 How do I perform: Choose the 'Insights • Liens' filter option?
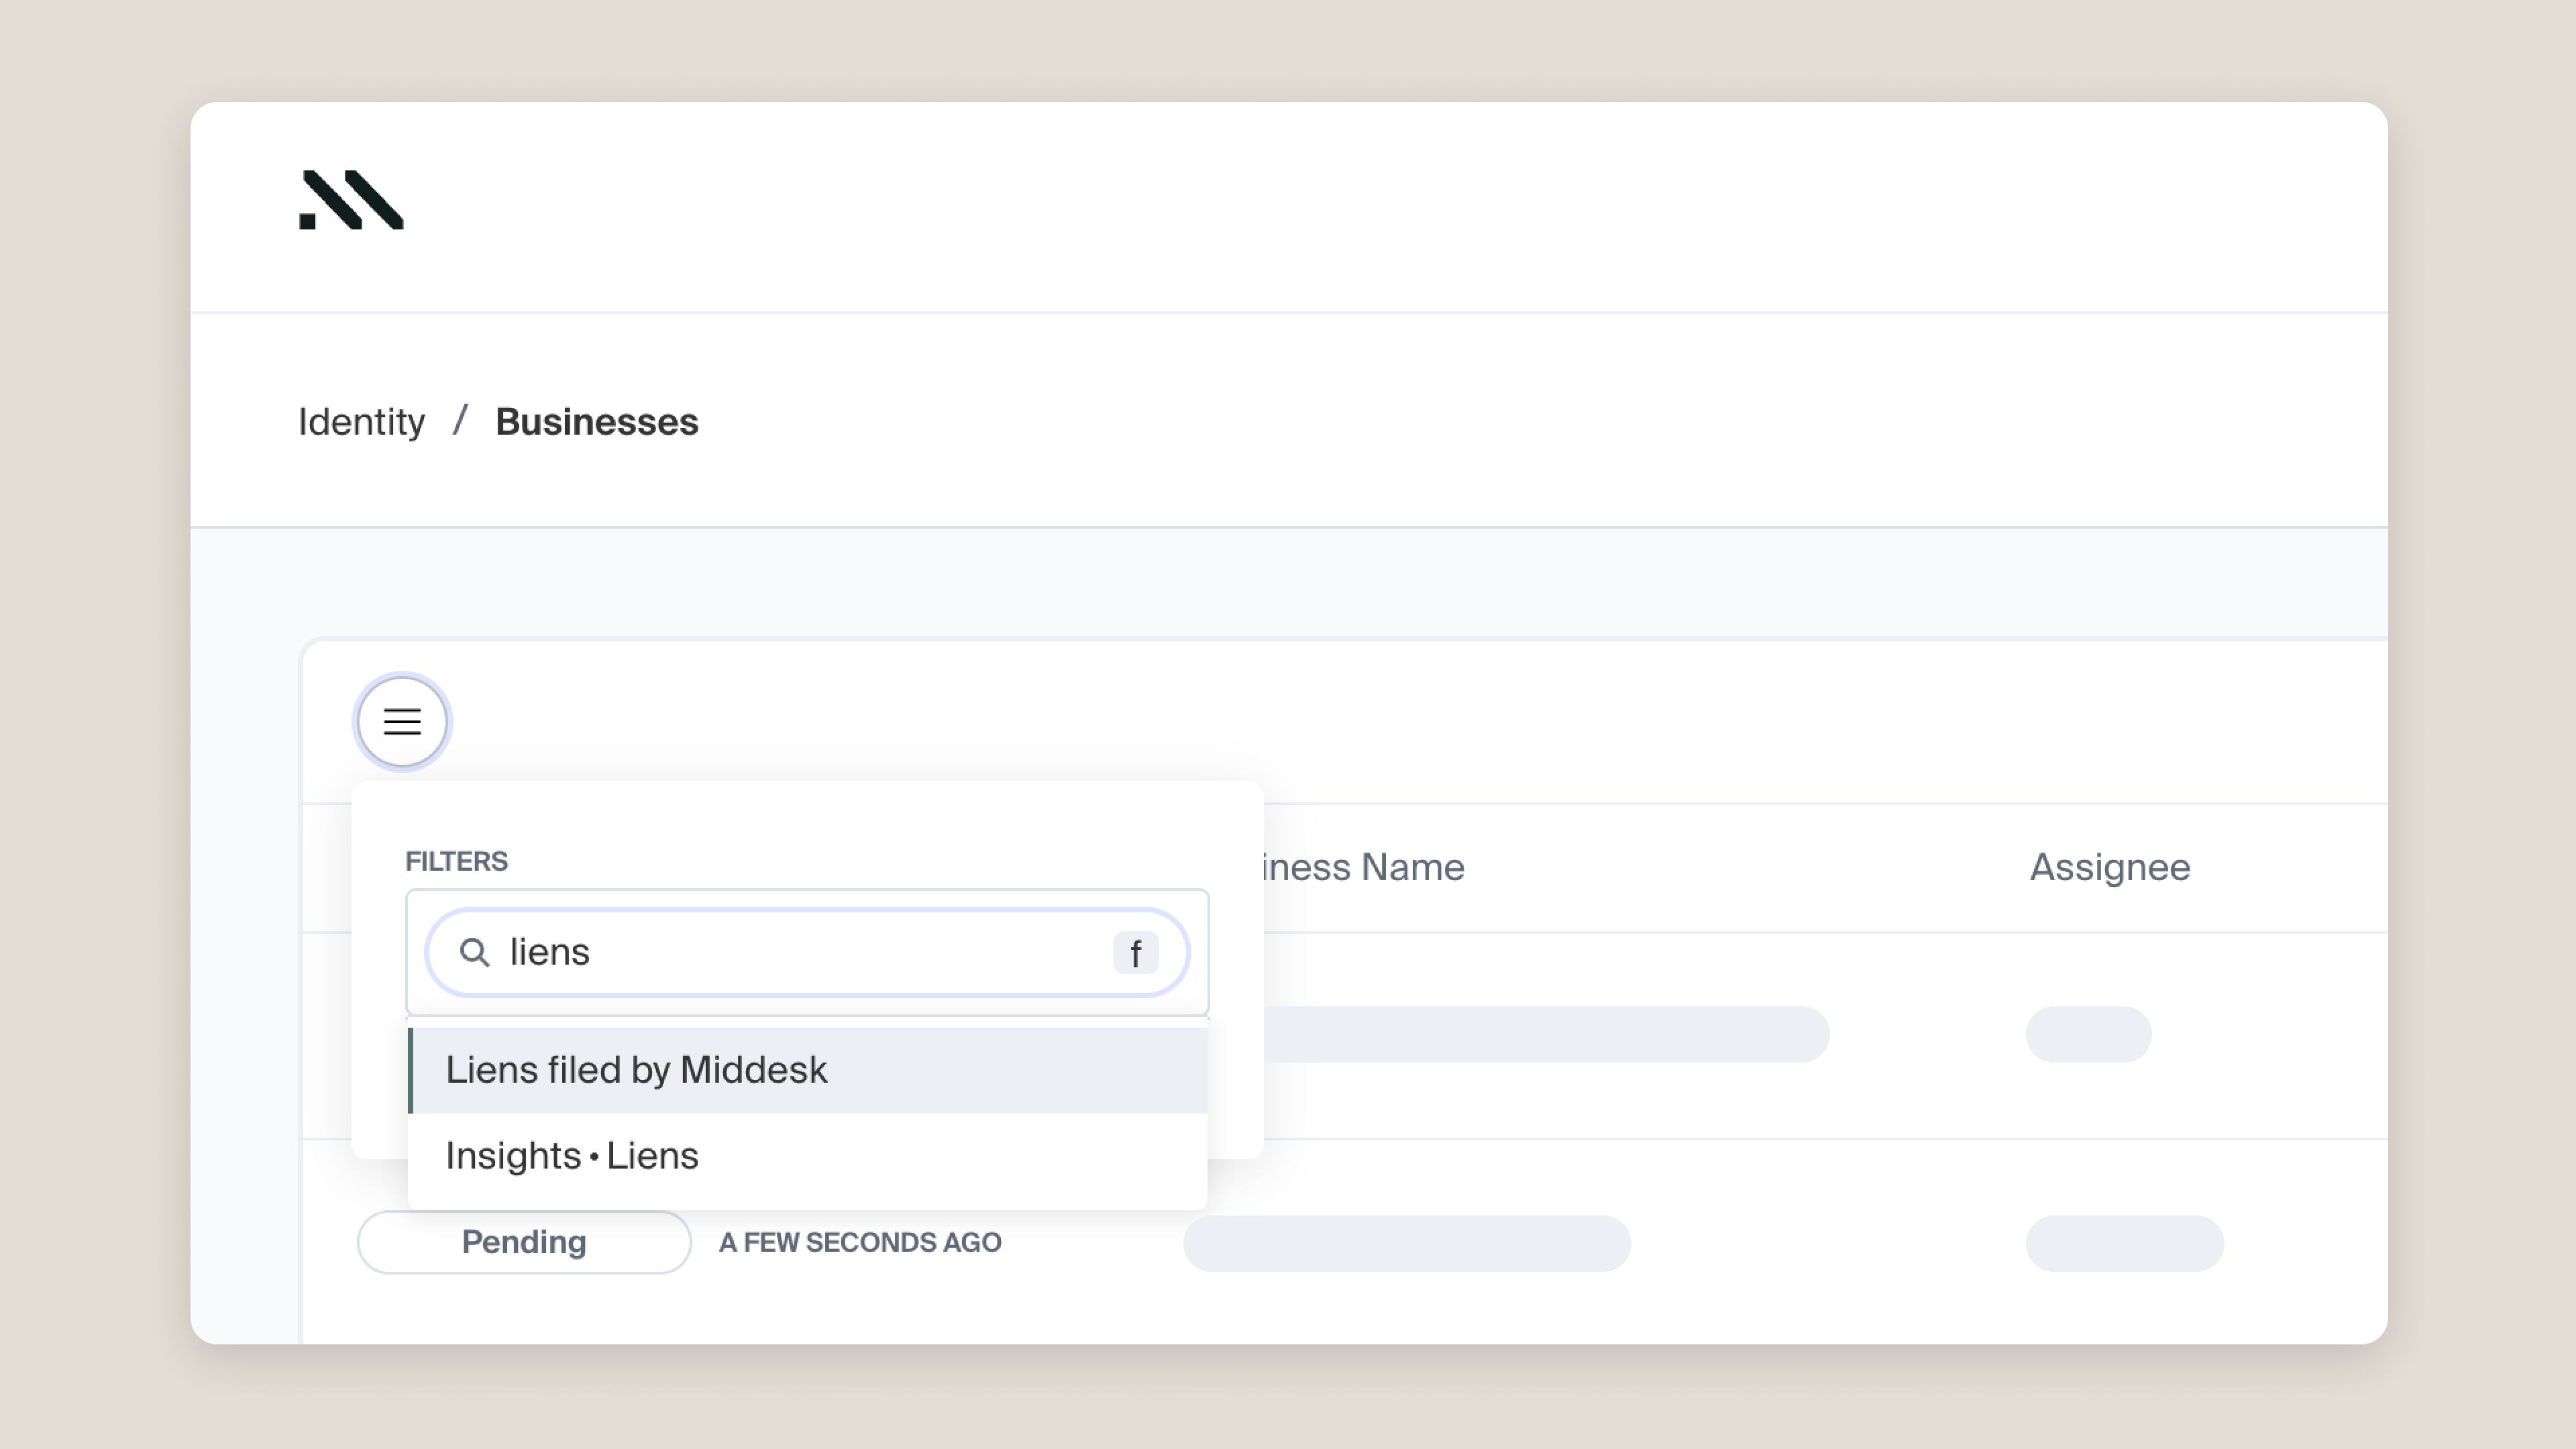coord(808,1156)
